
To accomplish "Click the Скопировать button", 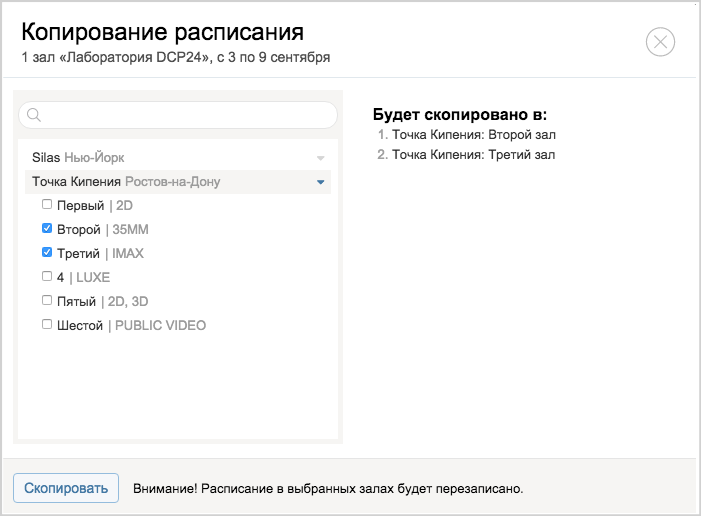I will point(66,488).
